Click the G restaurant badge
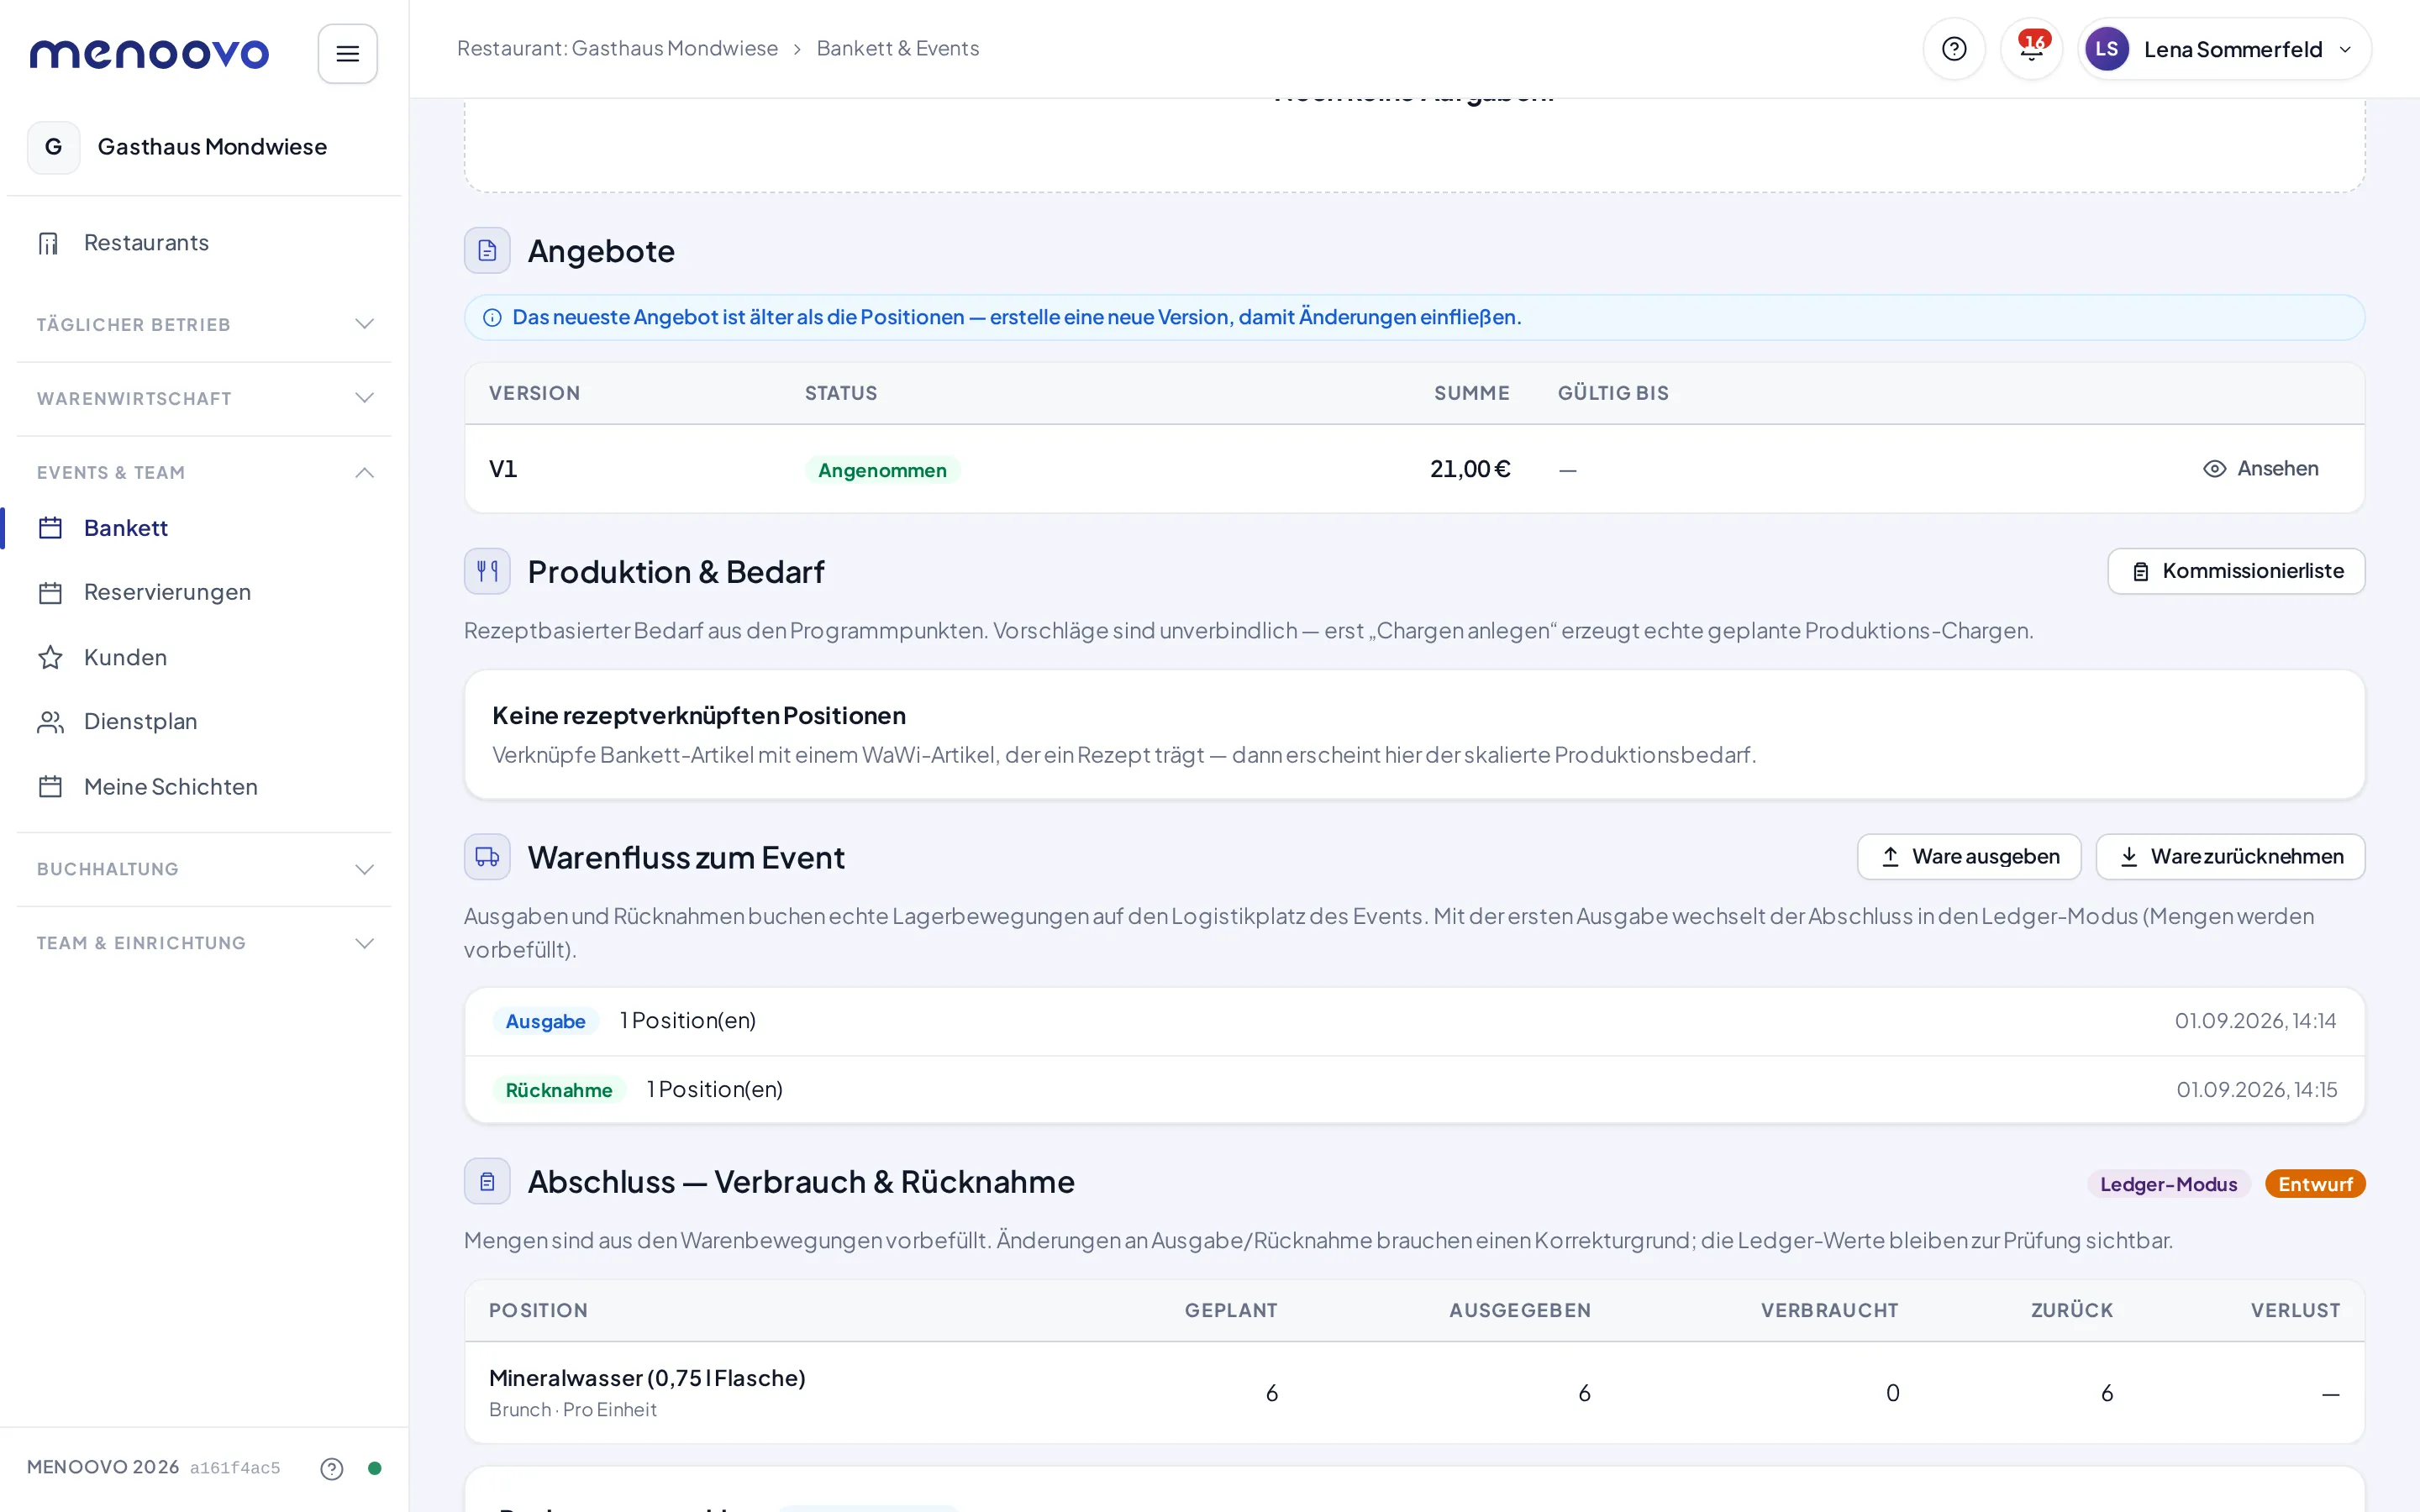 54,147
